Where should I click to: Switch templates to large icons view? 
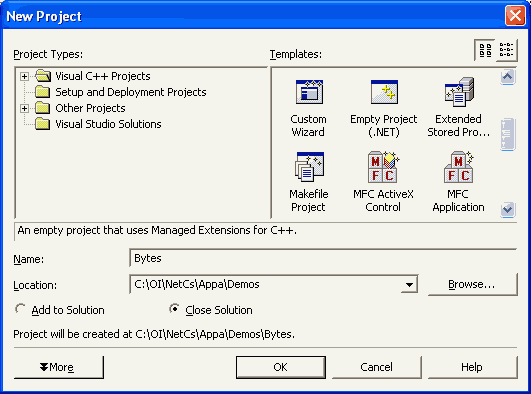coord(485,50)
